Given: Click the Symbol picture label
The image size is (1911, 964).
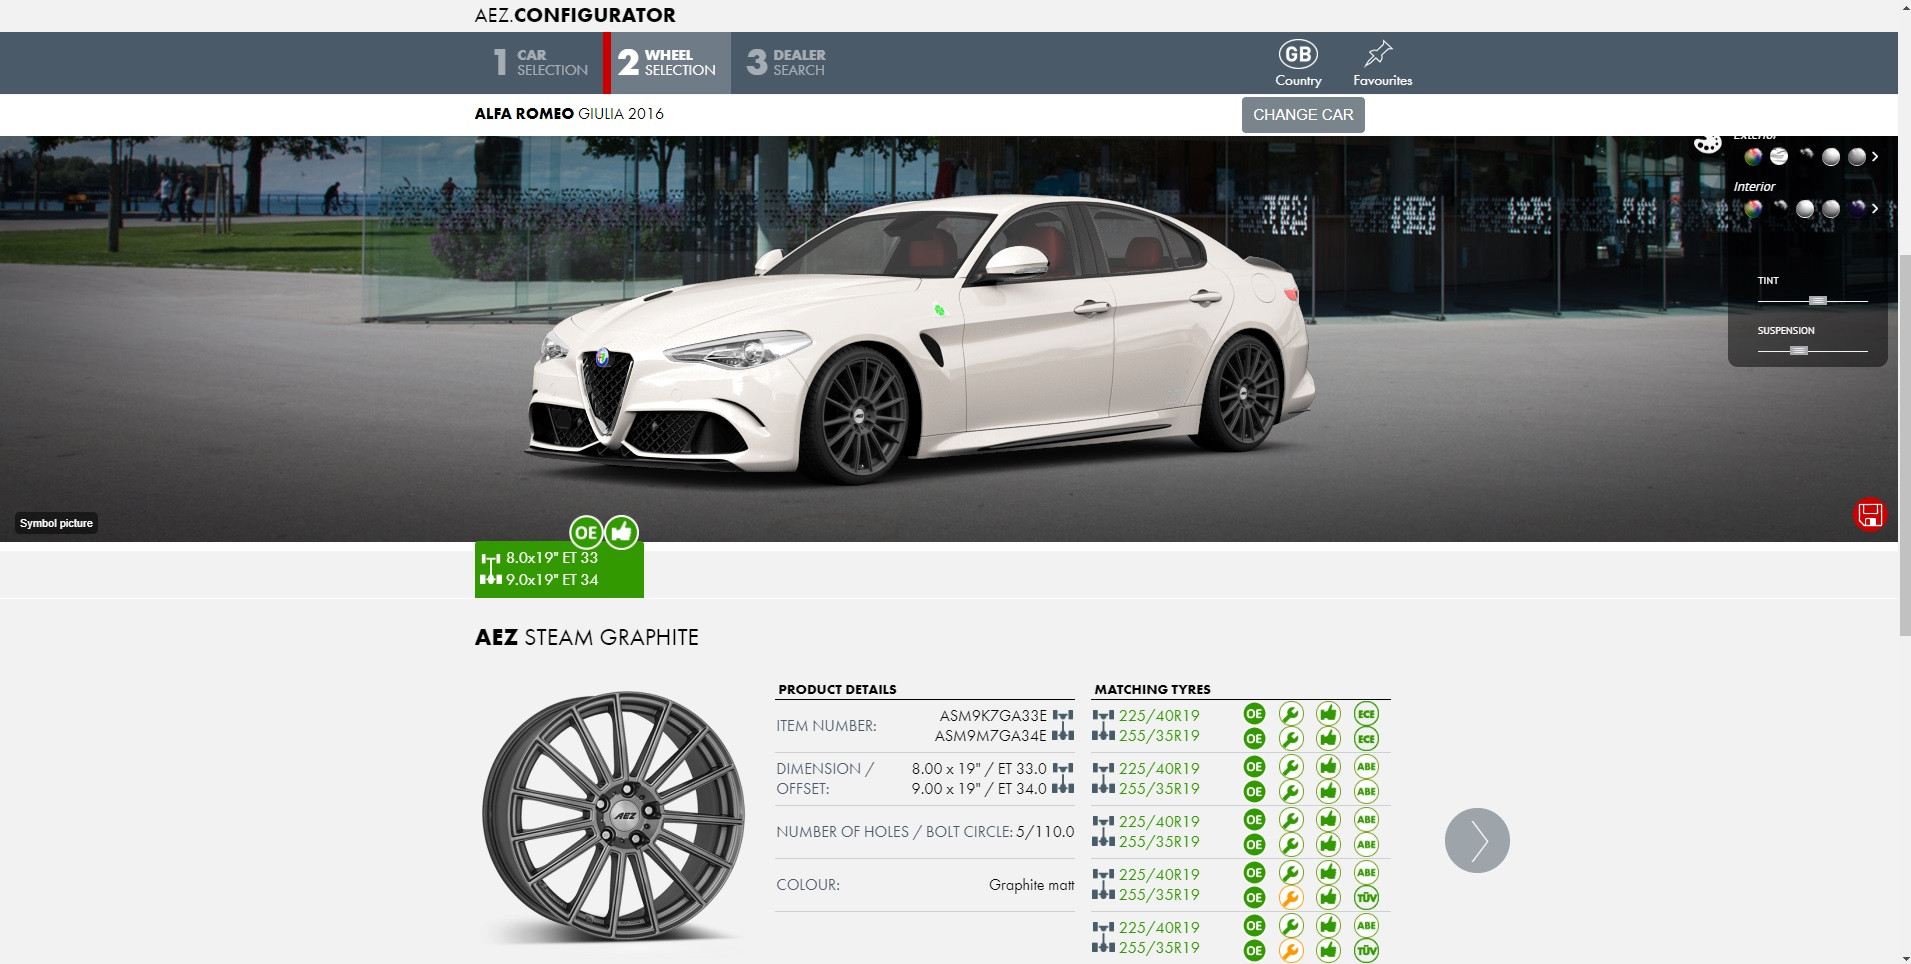Looking at the screenshot, I should (56, 523).
